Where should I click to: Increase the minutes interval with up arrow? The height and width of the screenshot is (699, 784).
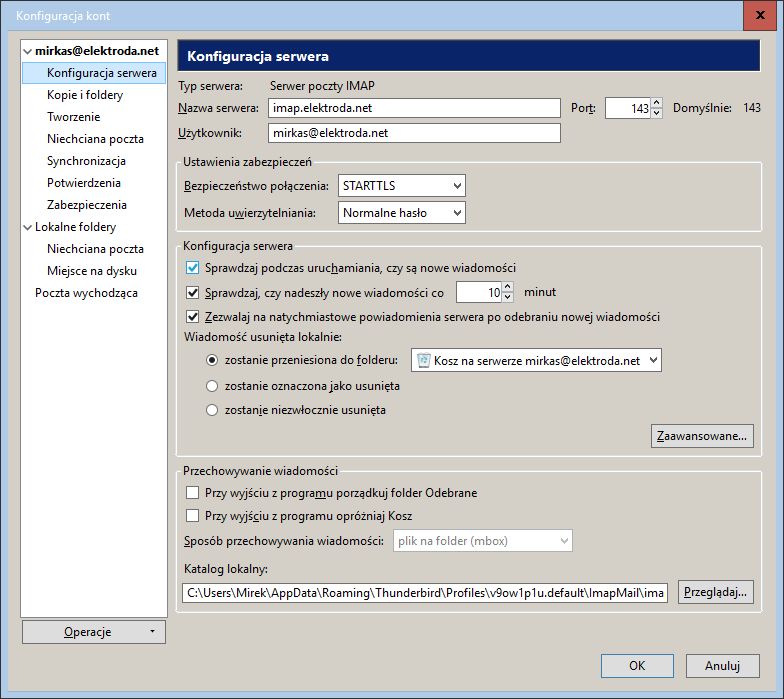click(x=508, y=288)
